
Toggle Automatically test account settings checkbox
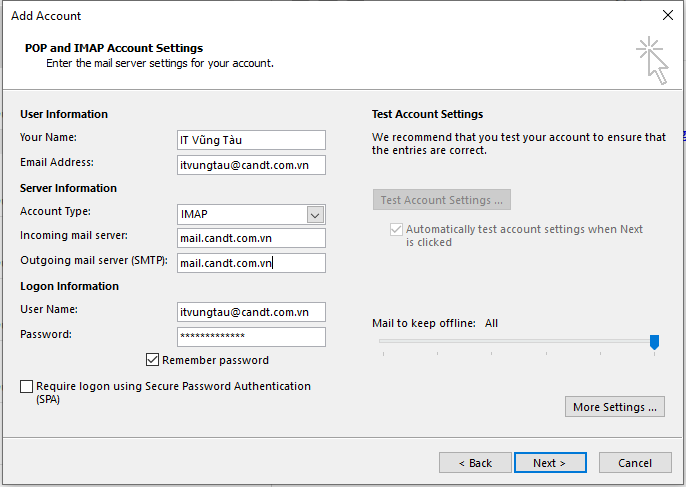coord(396,229)
